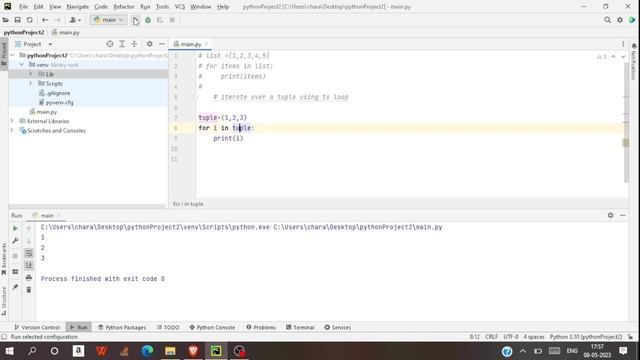Click the editor vertical scrollbar
This screenshot has height=360, width=640.
(x=626, y=122)
